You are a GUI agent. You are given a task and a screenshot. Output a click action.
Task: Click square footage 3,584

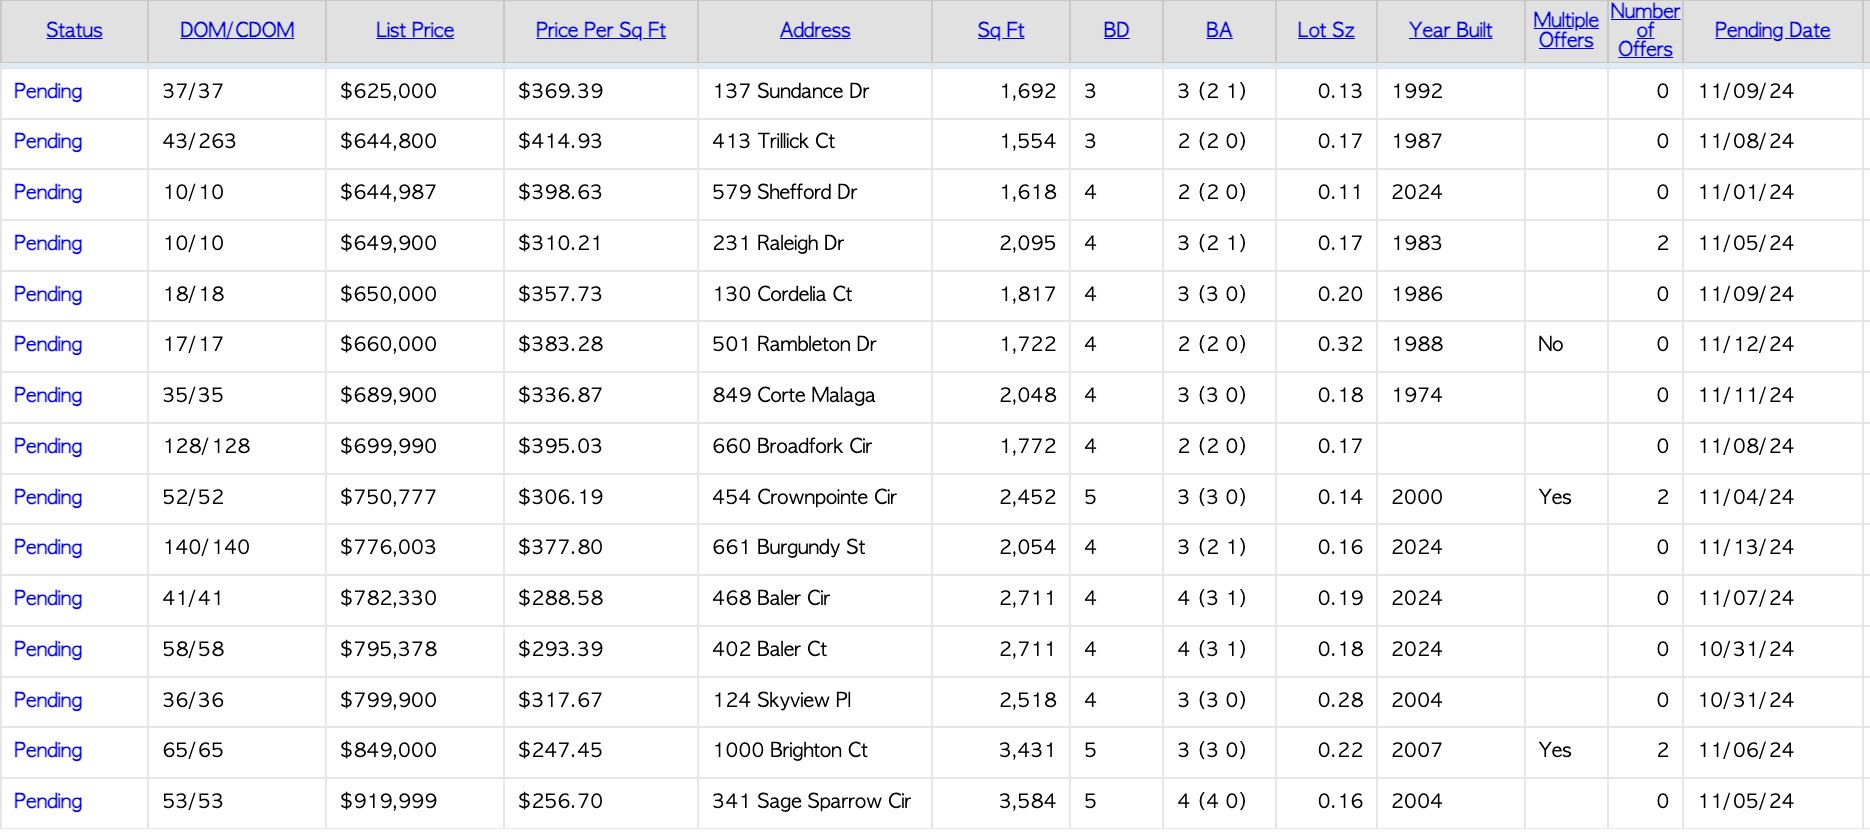(x=1028, y=801)
